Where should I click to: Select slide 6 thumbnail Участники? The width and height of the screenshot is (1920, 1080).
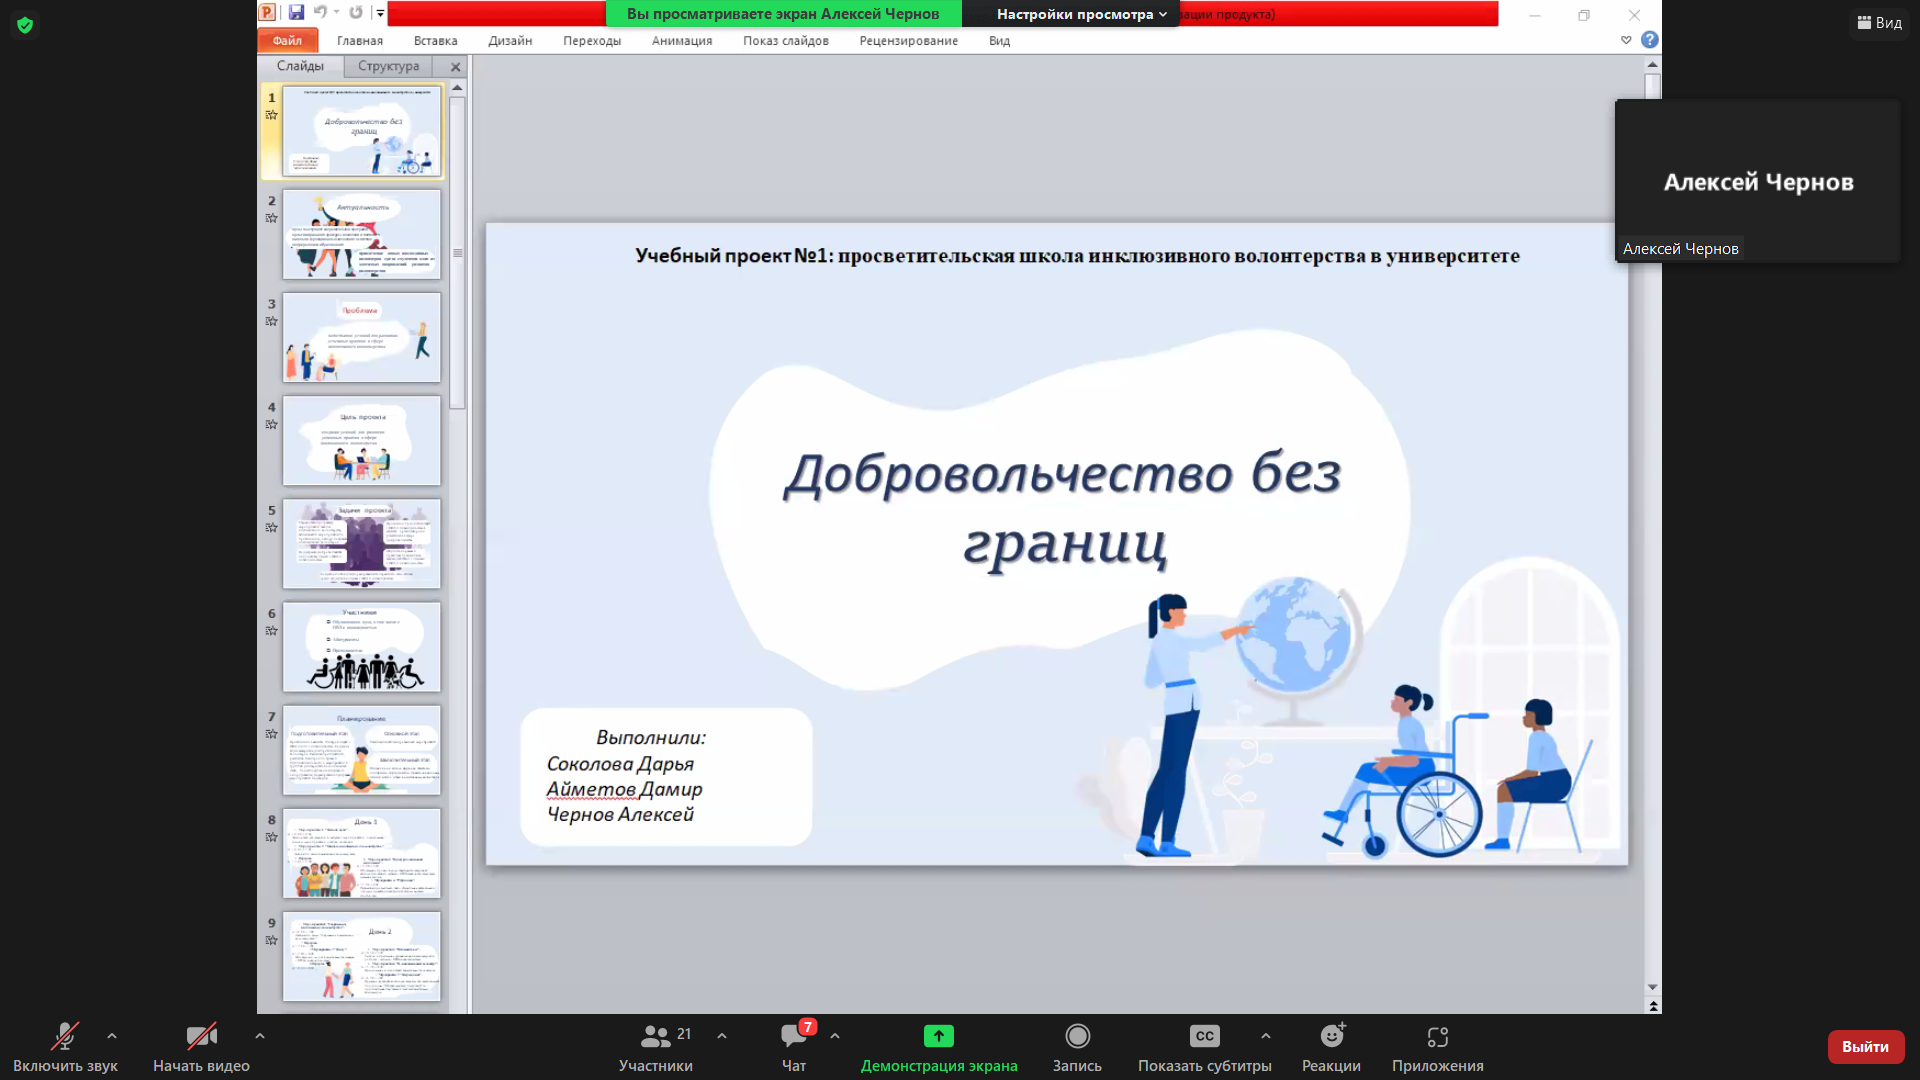pyautogui.click(x=361, y=647)
